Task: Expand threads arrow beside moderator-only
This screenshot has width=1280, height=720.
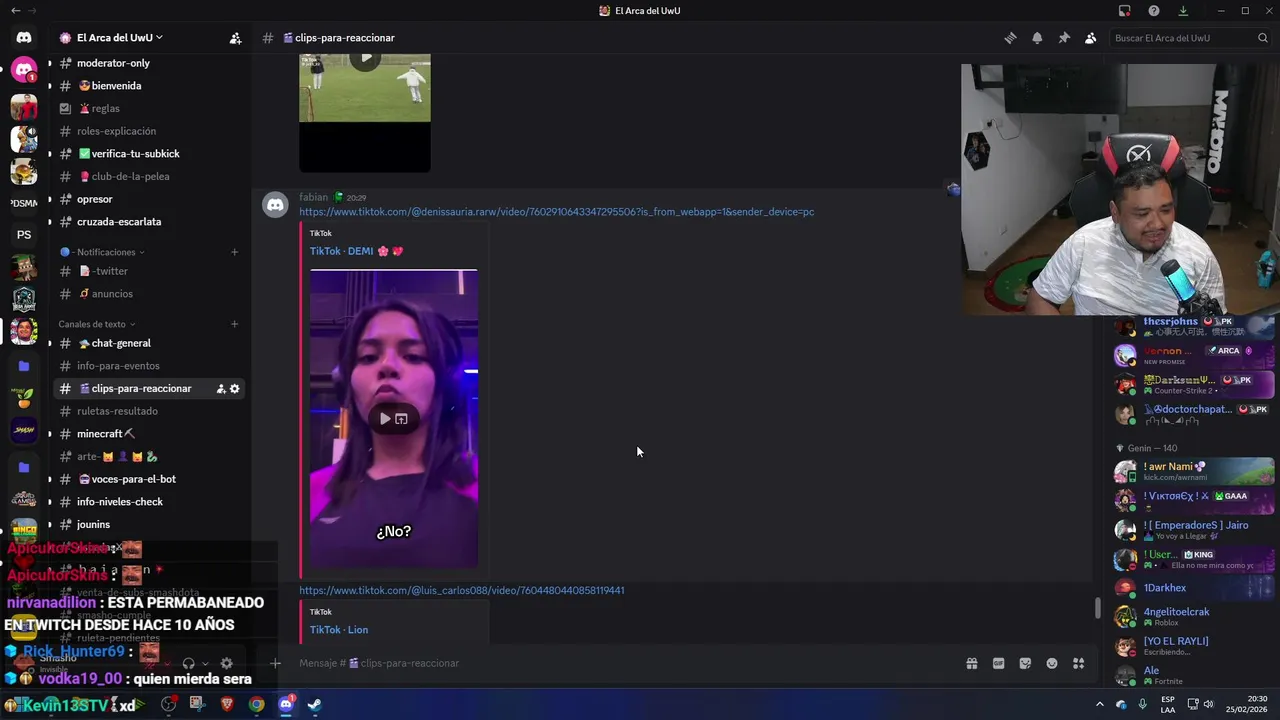Action: tap(49, 63)
